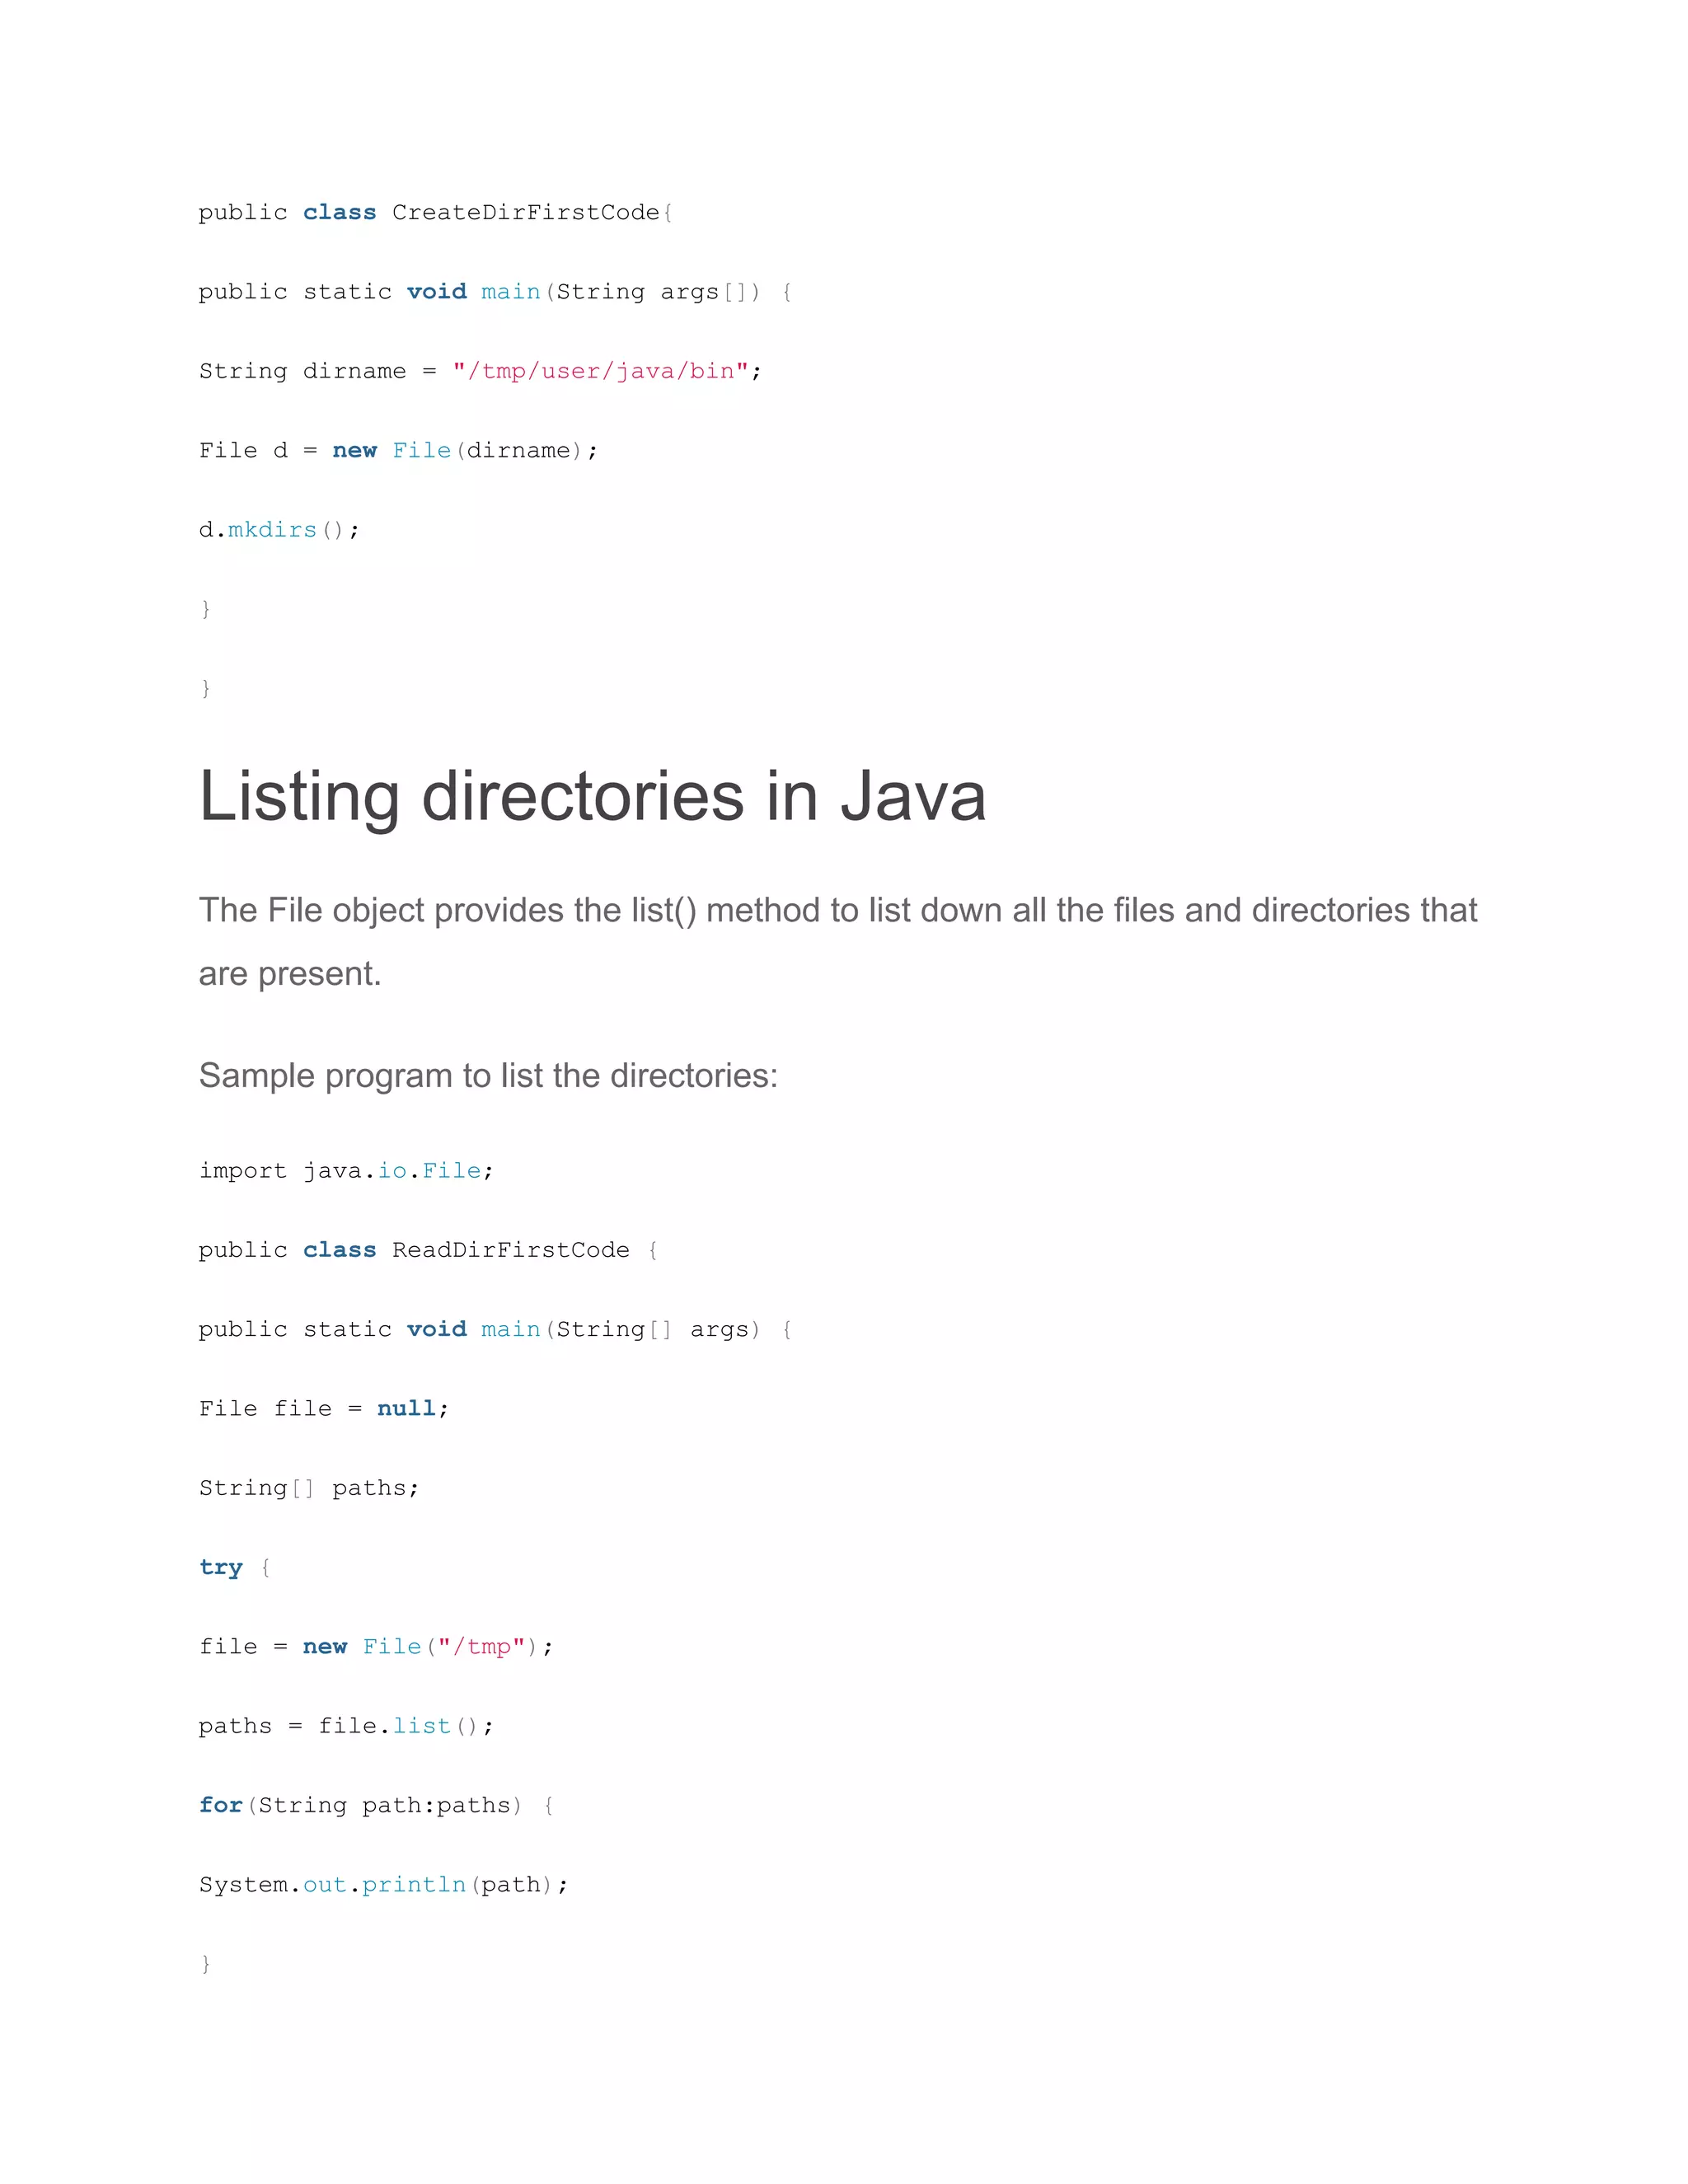
Task: Click the 'import java.io.File' line
Action: click(345, 1171)
